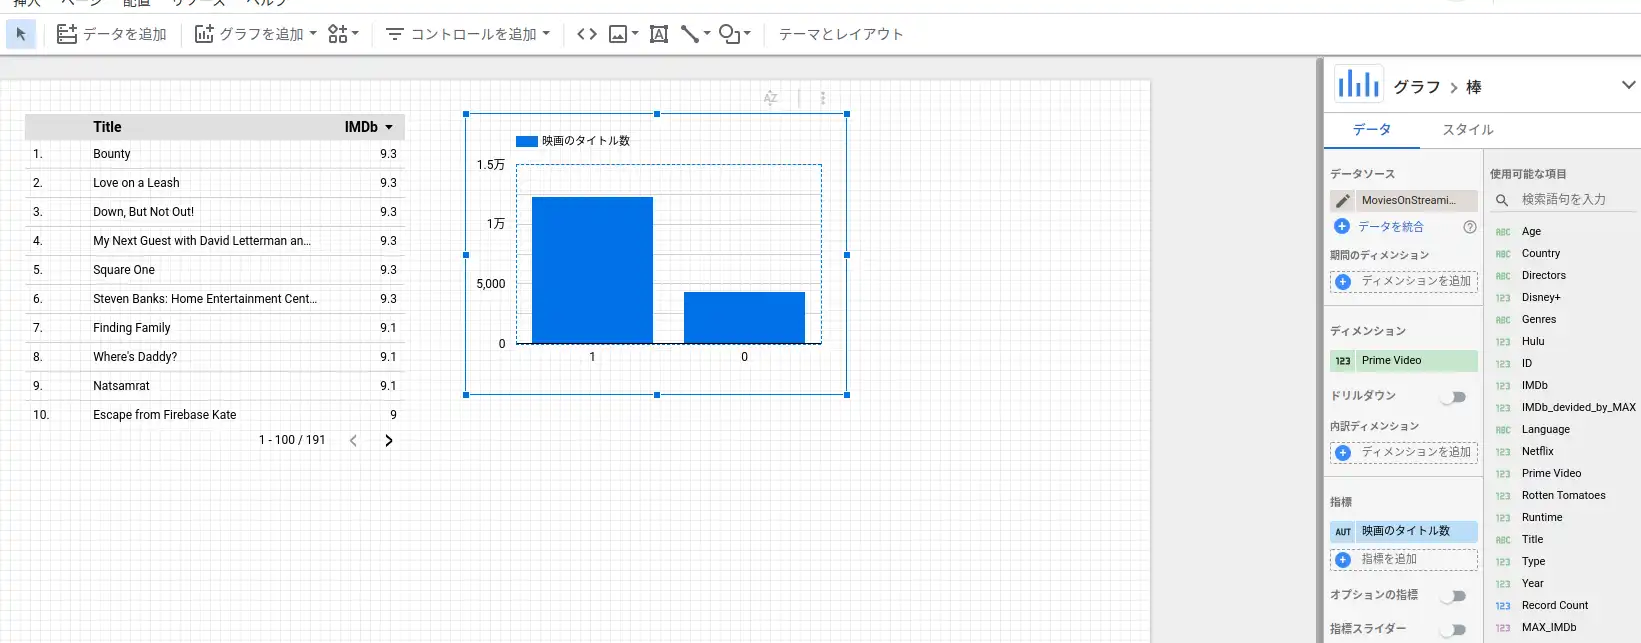The width and height of the screenshot is (1641, 643).
Task: Open the community visualizations and components menu
Action: point(343,34)
